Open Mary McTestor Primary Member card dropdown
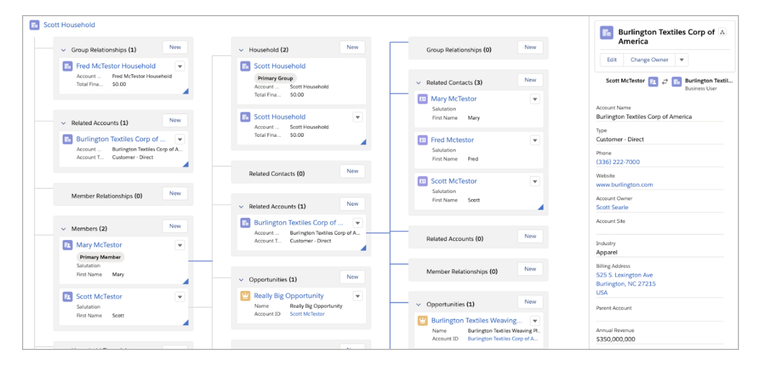Screen dimensions: 768x372 (180, 245)
